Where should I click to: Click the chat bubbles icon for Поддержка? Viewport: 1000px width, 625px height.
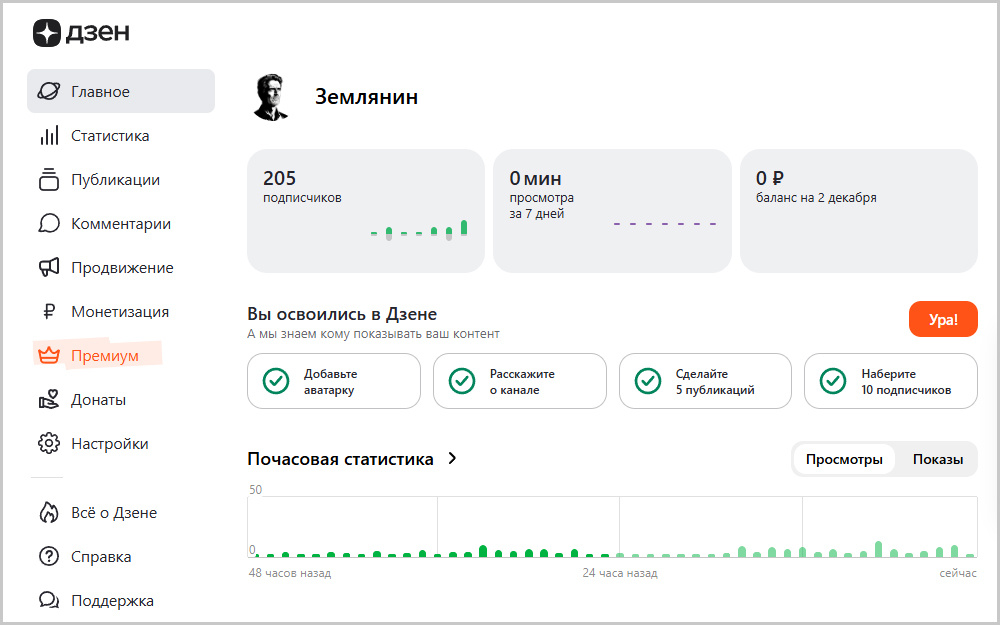[48, 600]
